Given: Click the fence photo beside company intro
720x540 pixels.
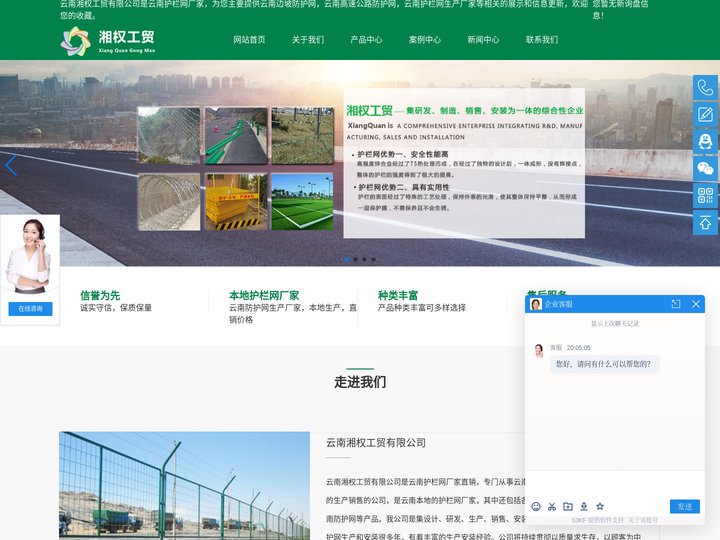Looking at the screenshot, I should 185,486.
